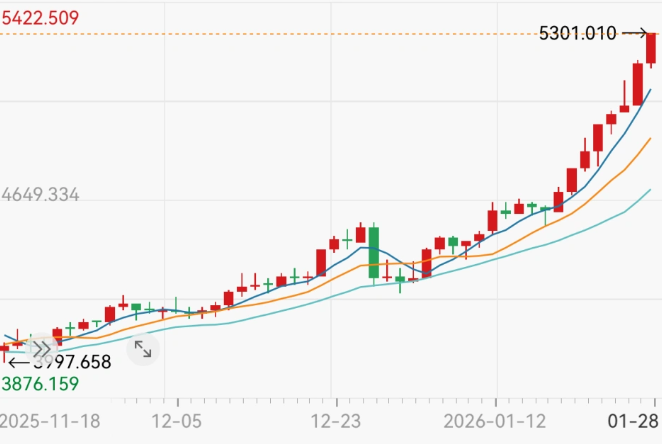Click the double-chevron scroll icon

pyautogui.click(x=41, y=350)
